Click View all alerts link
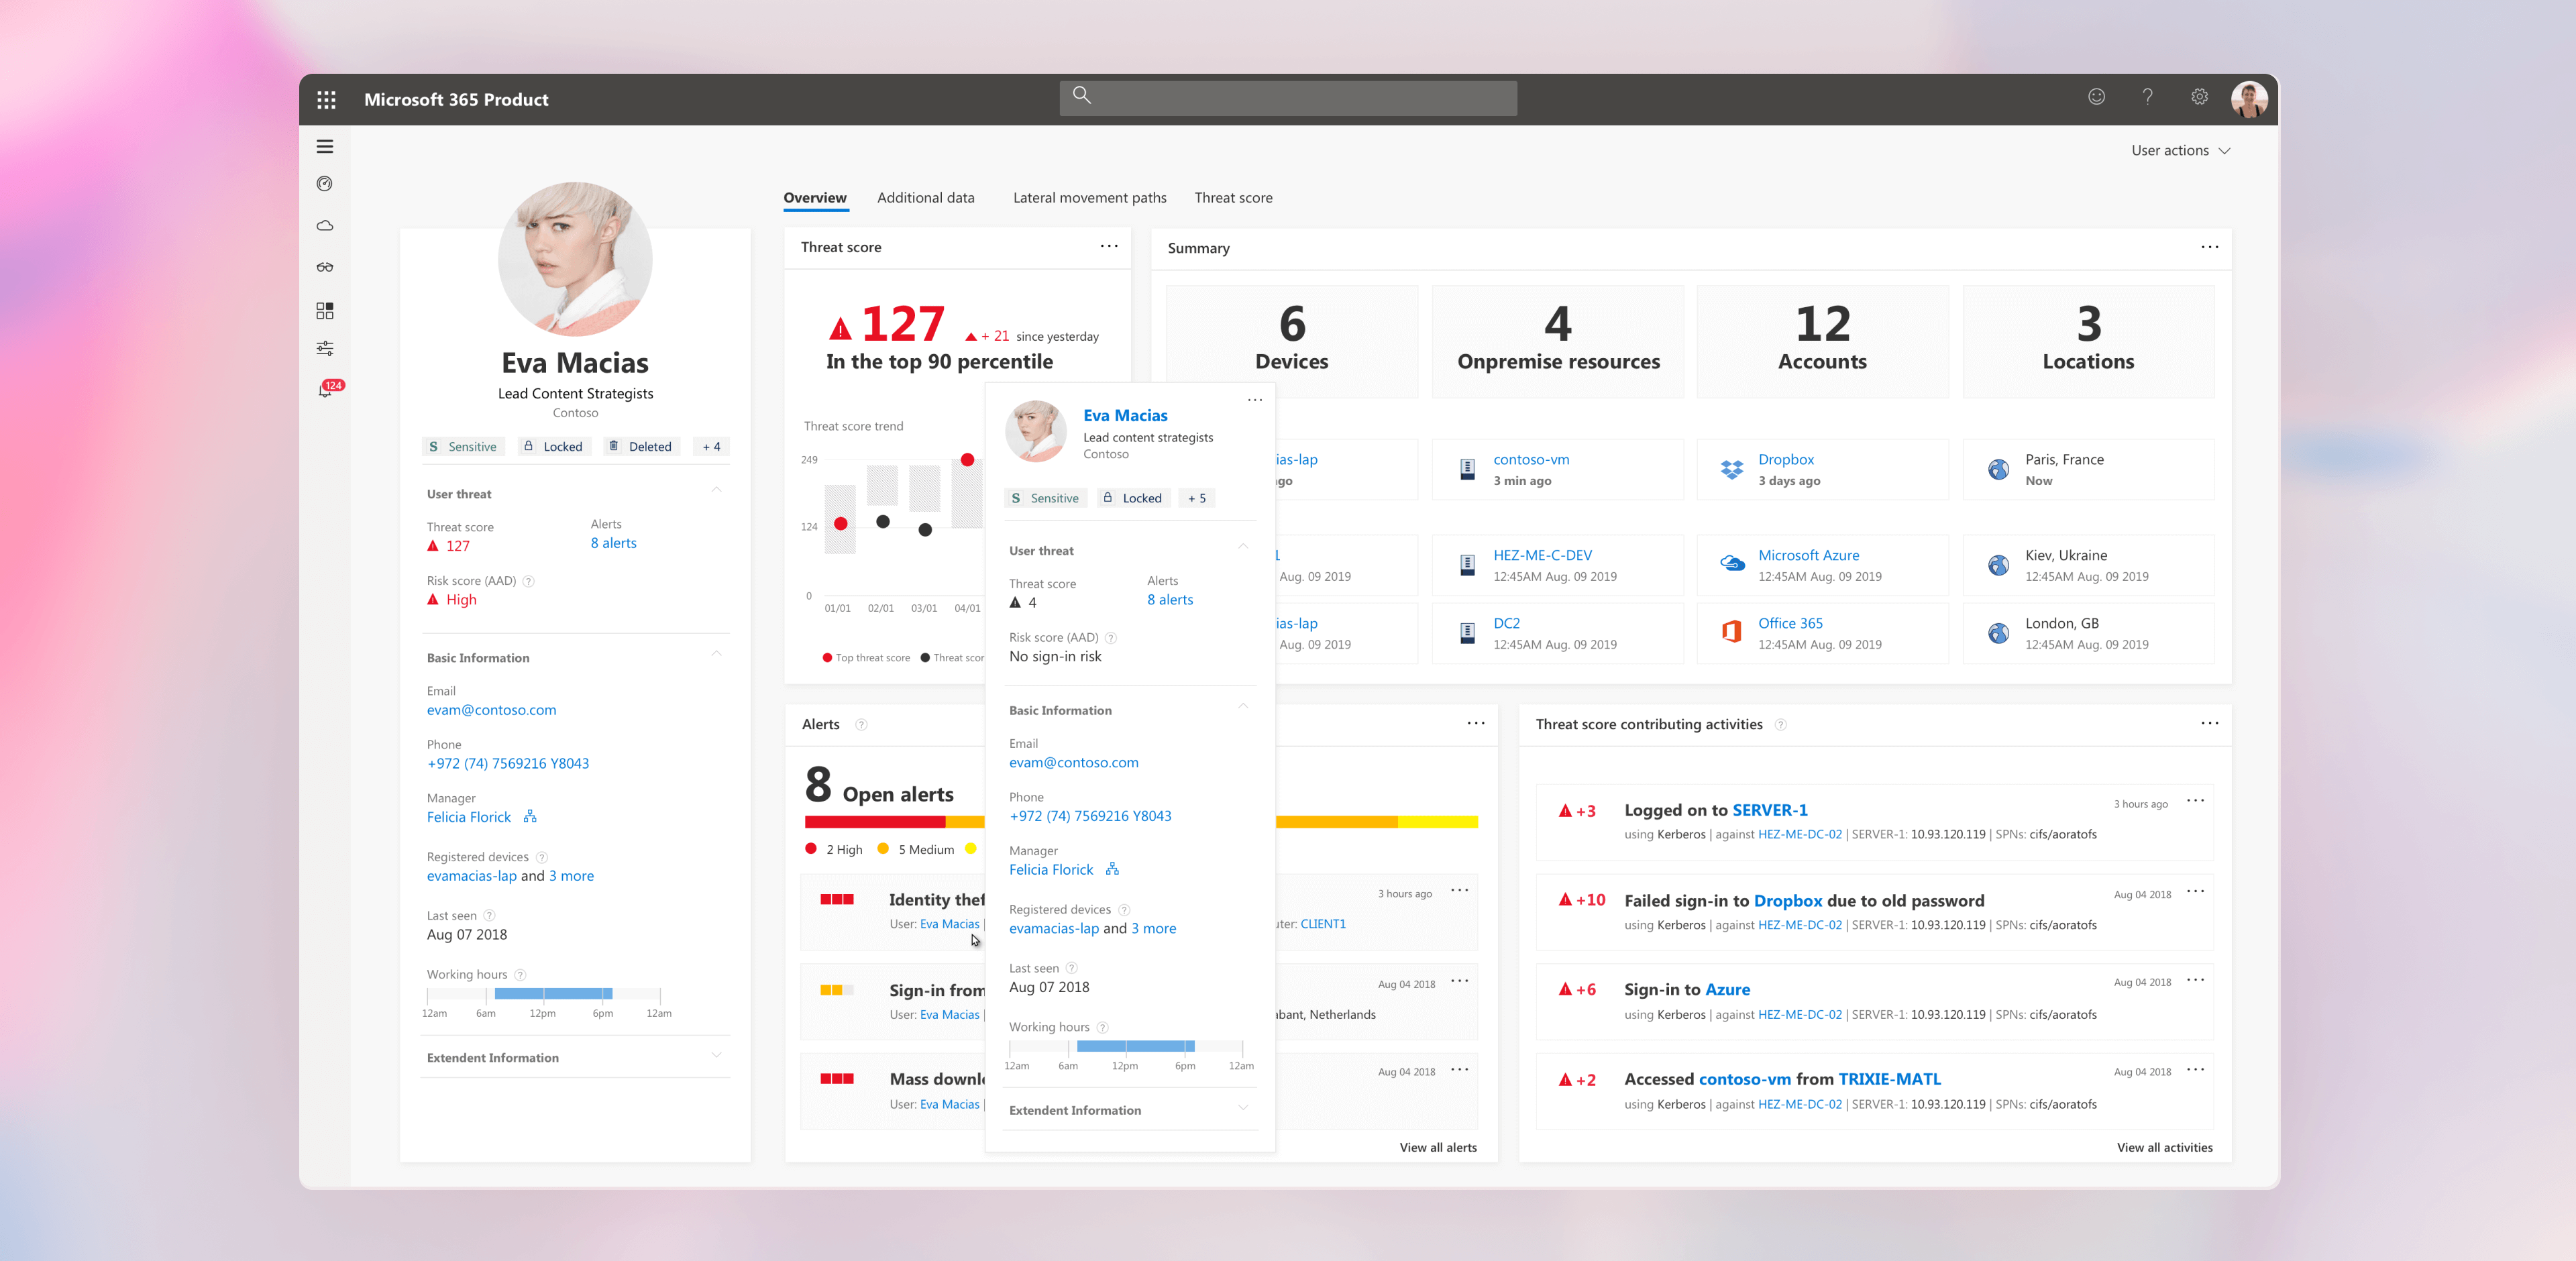Screen dimensions: 2576x1261 tap(1438, 1147)
